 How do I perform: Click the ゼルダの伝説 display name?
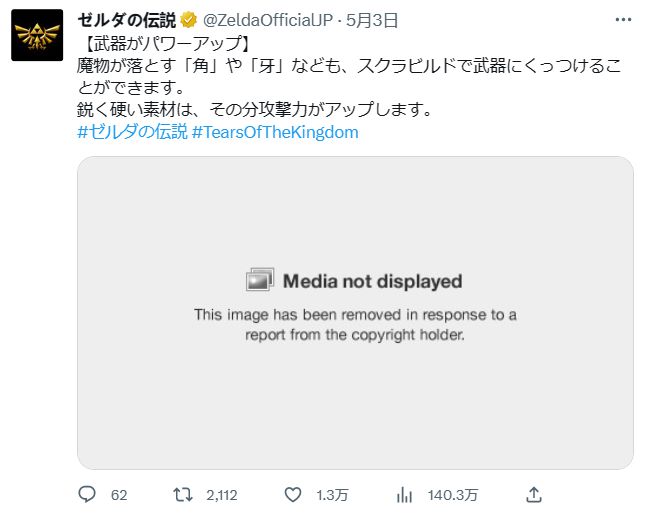coord(127,20)
